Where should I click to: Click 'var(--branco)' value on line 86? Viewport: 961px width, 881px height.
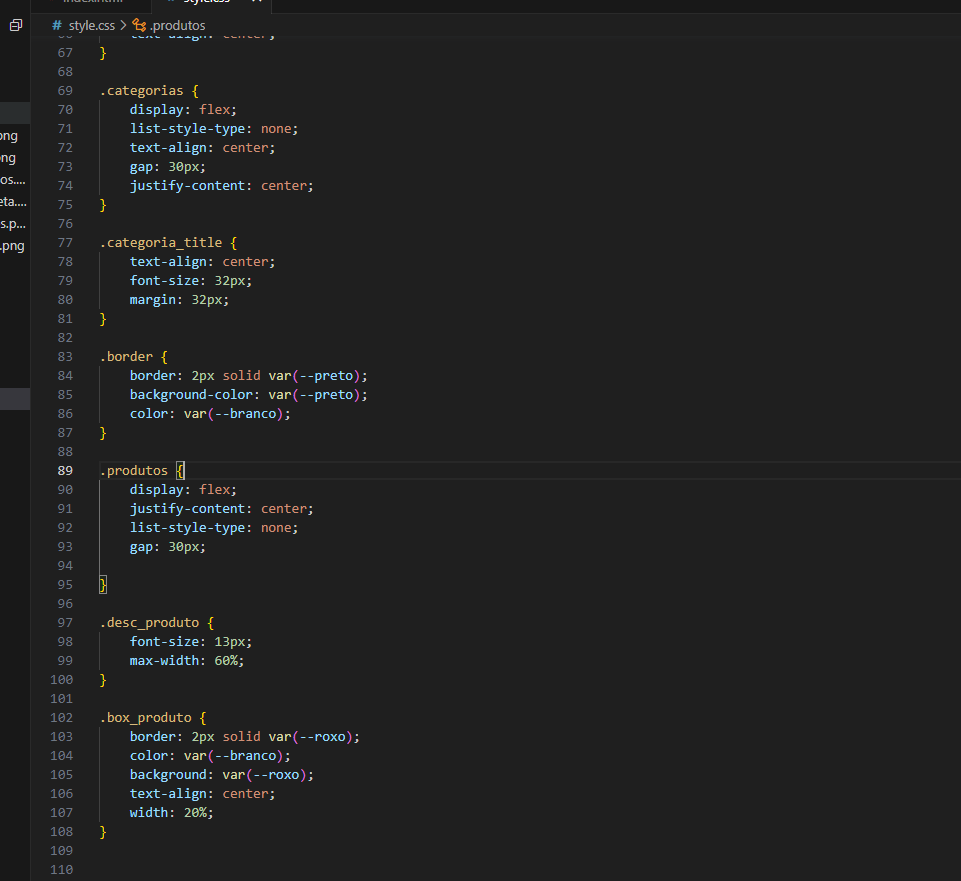pyautogui.click(x=234, y=414)
